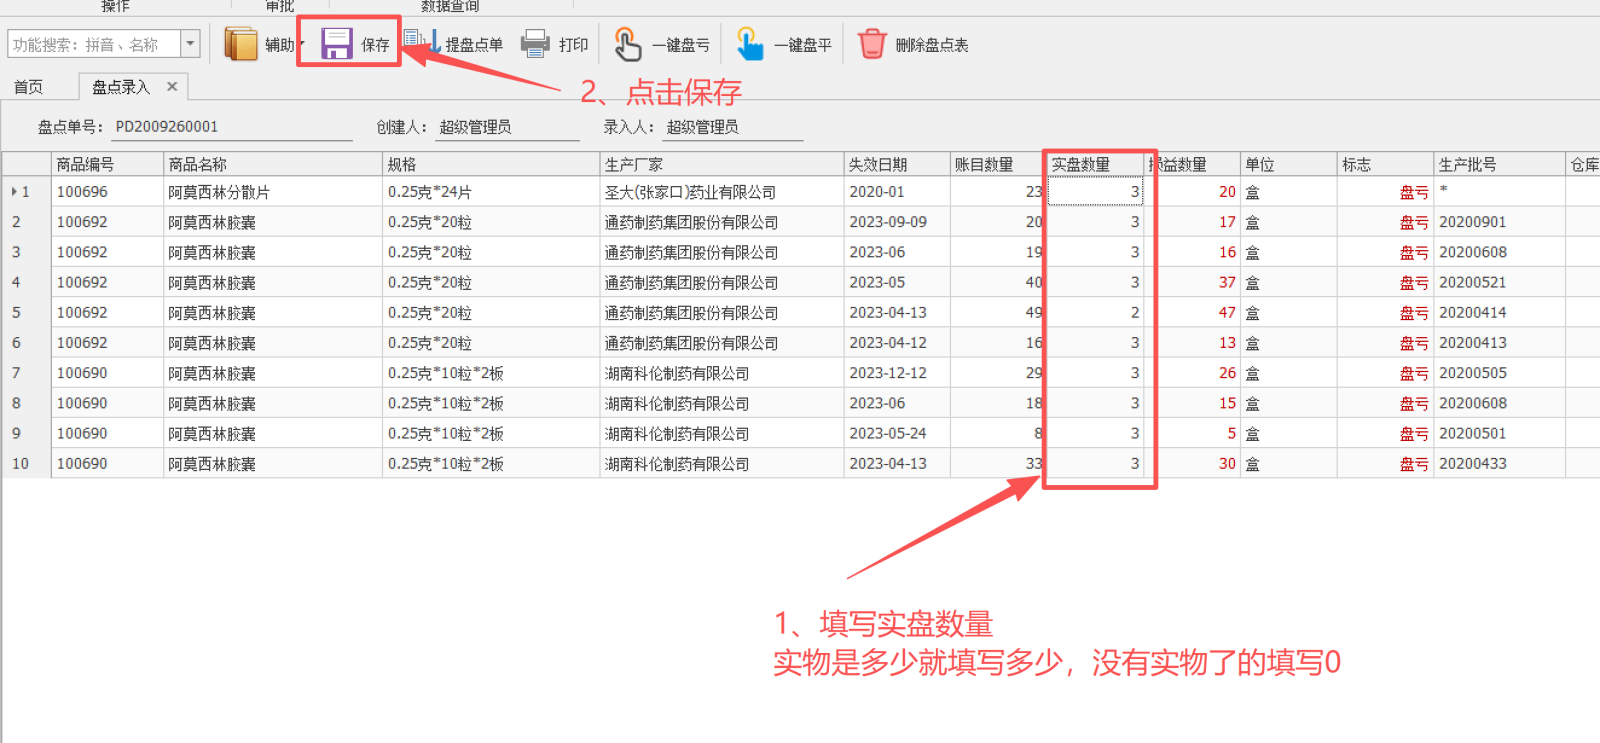Click the 删除盘点表 button label
The height and width of the screenshot is (743, 1600).
[932, 45]
